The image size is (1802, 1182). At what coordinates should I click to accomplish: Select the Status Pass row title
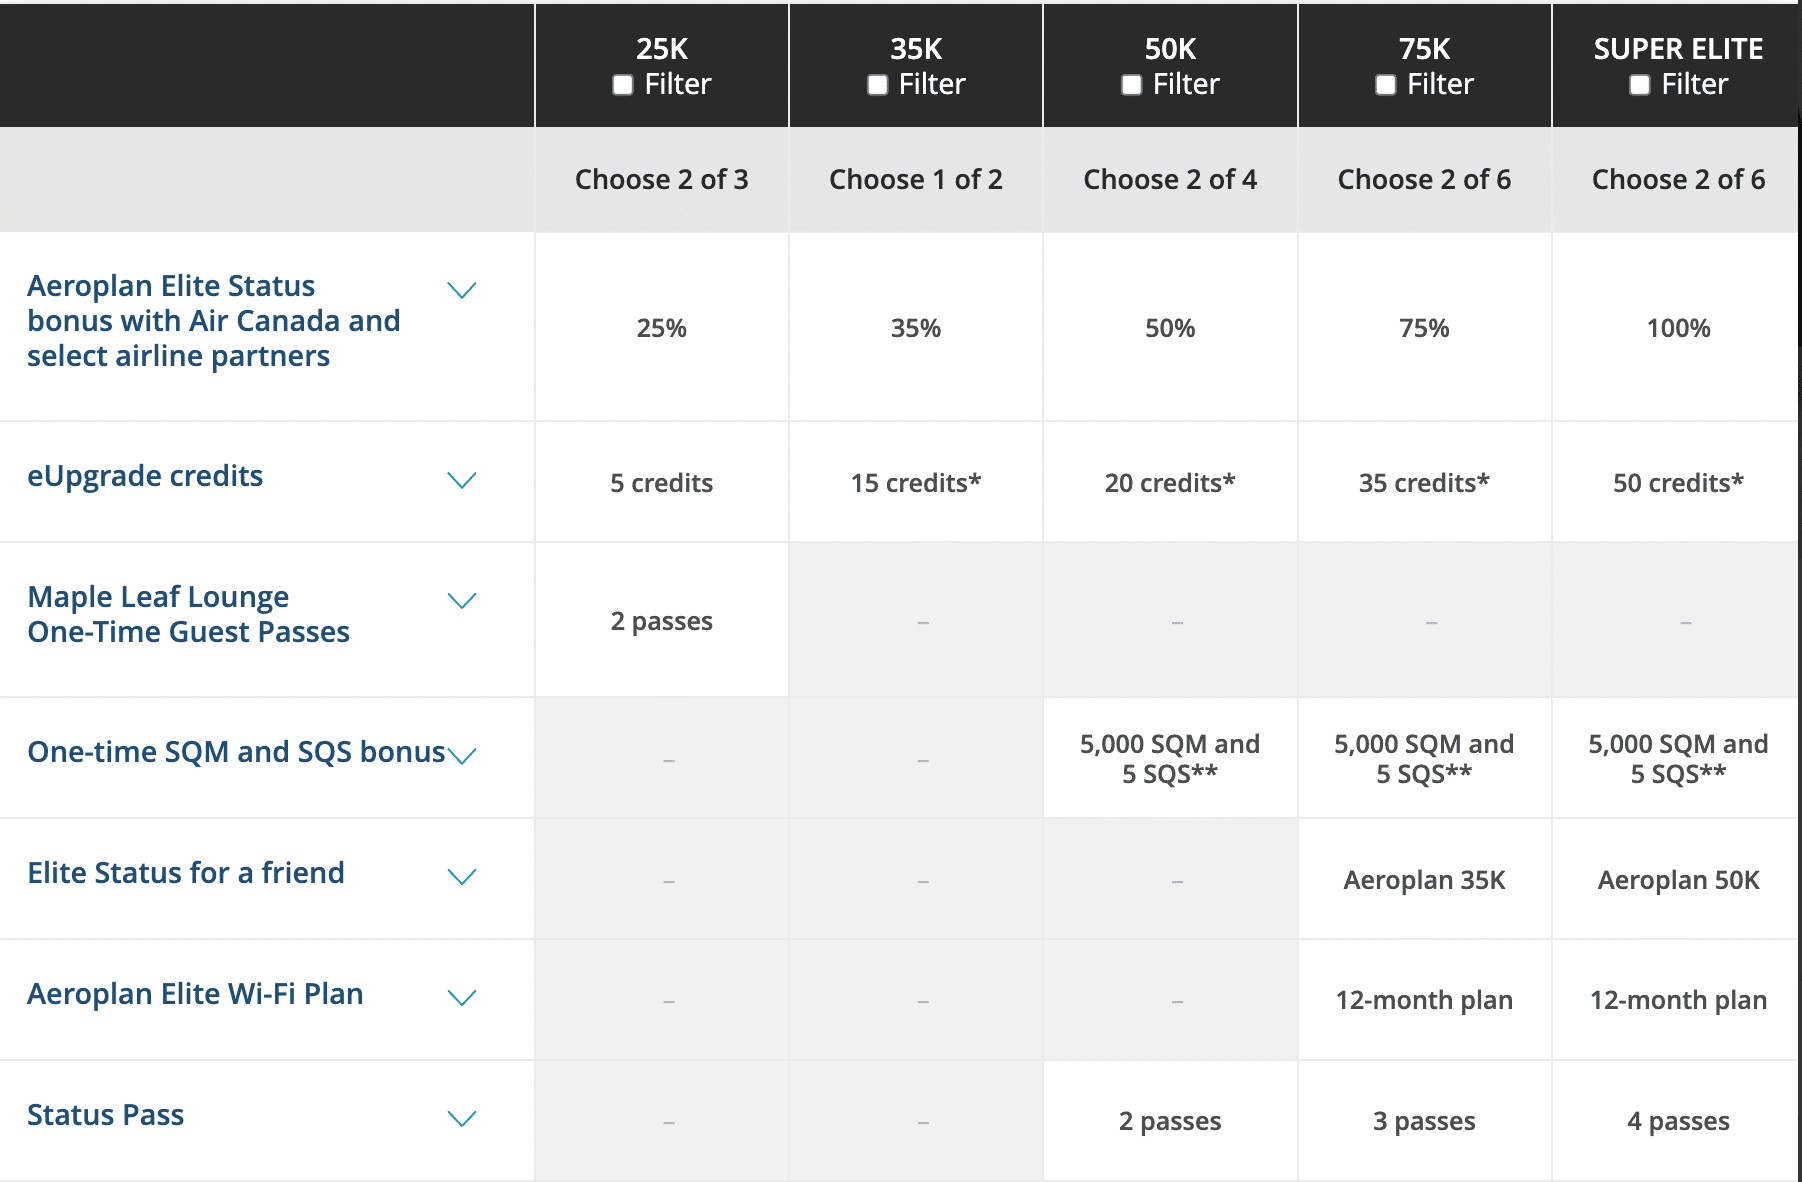tap(106, 1115)
